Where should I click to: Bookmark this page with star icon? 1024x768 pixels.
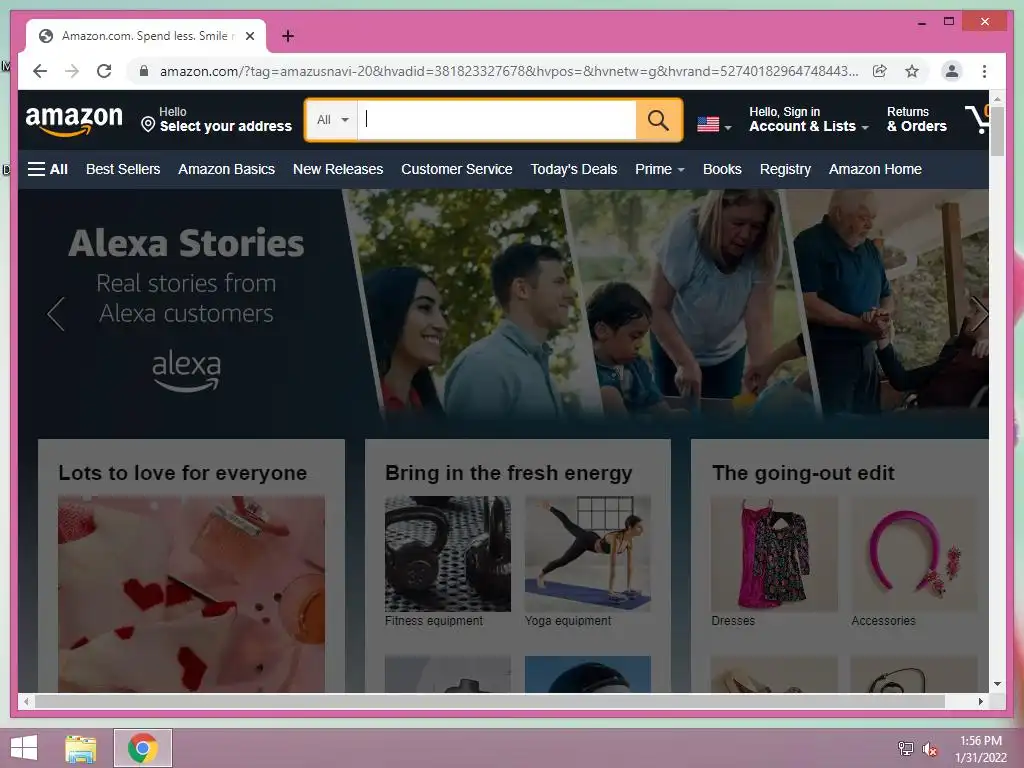(912, 71)
